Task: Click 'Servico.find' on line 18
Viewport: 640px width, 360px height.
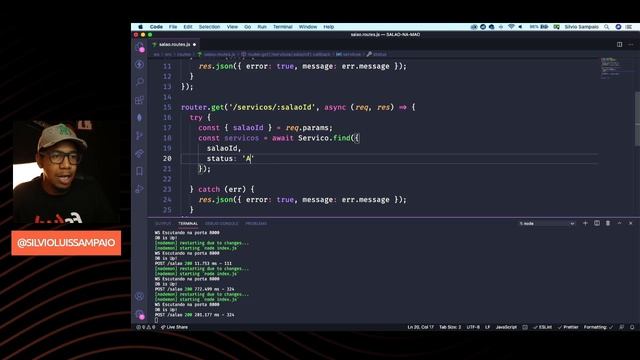Action: point(324,138)
